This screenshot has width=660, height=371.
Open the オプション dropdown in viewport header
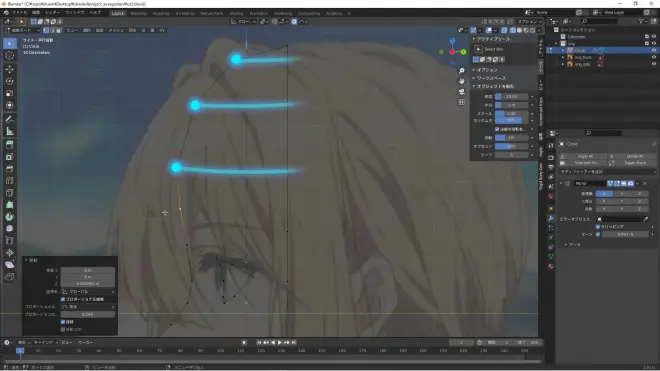coord(530,21)
